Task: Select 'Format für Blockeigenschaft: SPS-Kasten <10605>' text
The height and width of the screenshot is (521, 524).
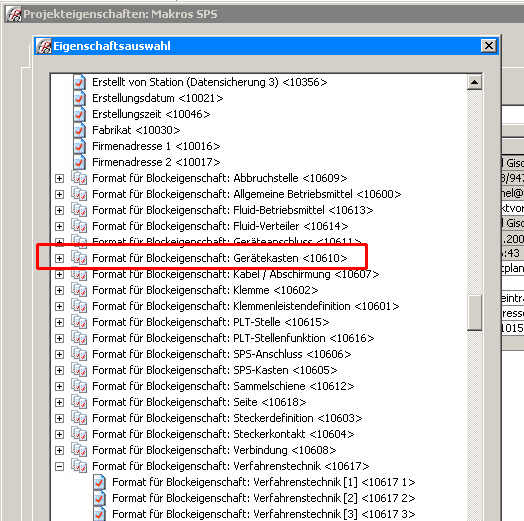Action: tap(215, 370)
